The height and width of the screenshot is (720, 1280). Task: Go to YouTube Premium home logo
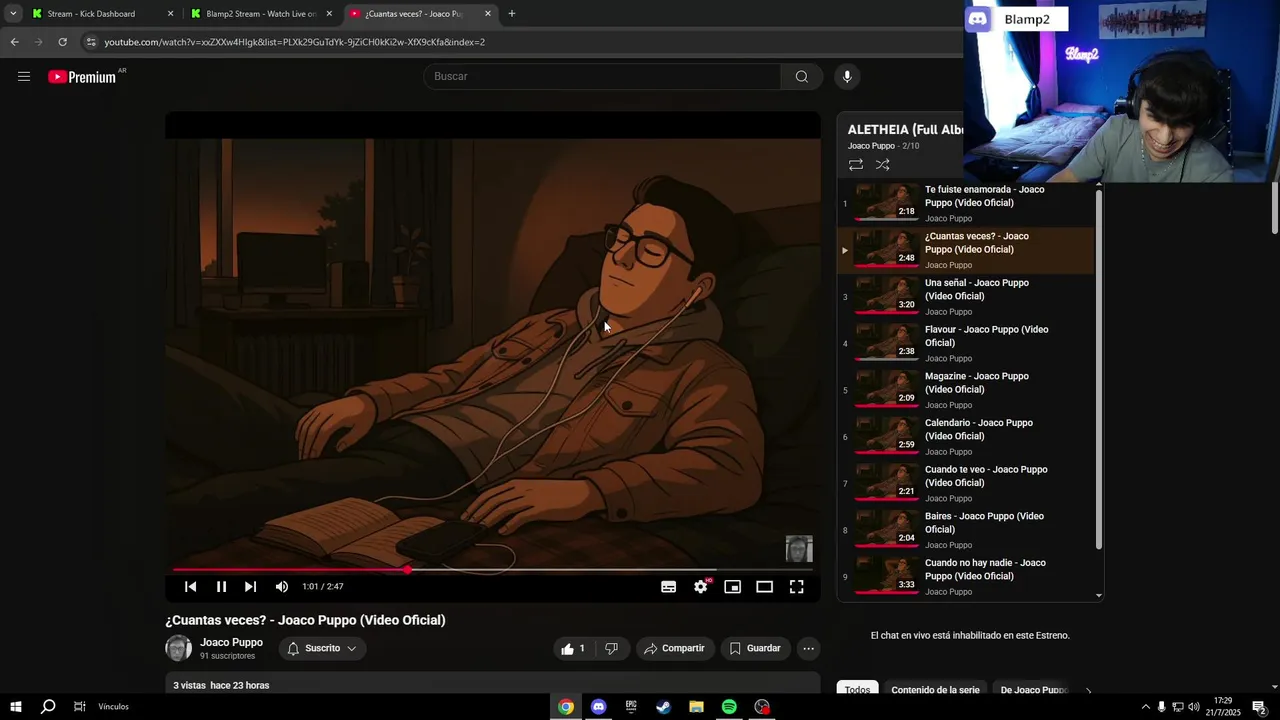85,77
